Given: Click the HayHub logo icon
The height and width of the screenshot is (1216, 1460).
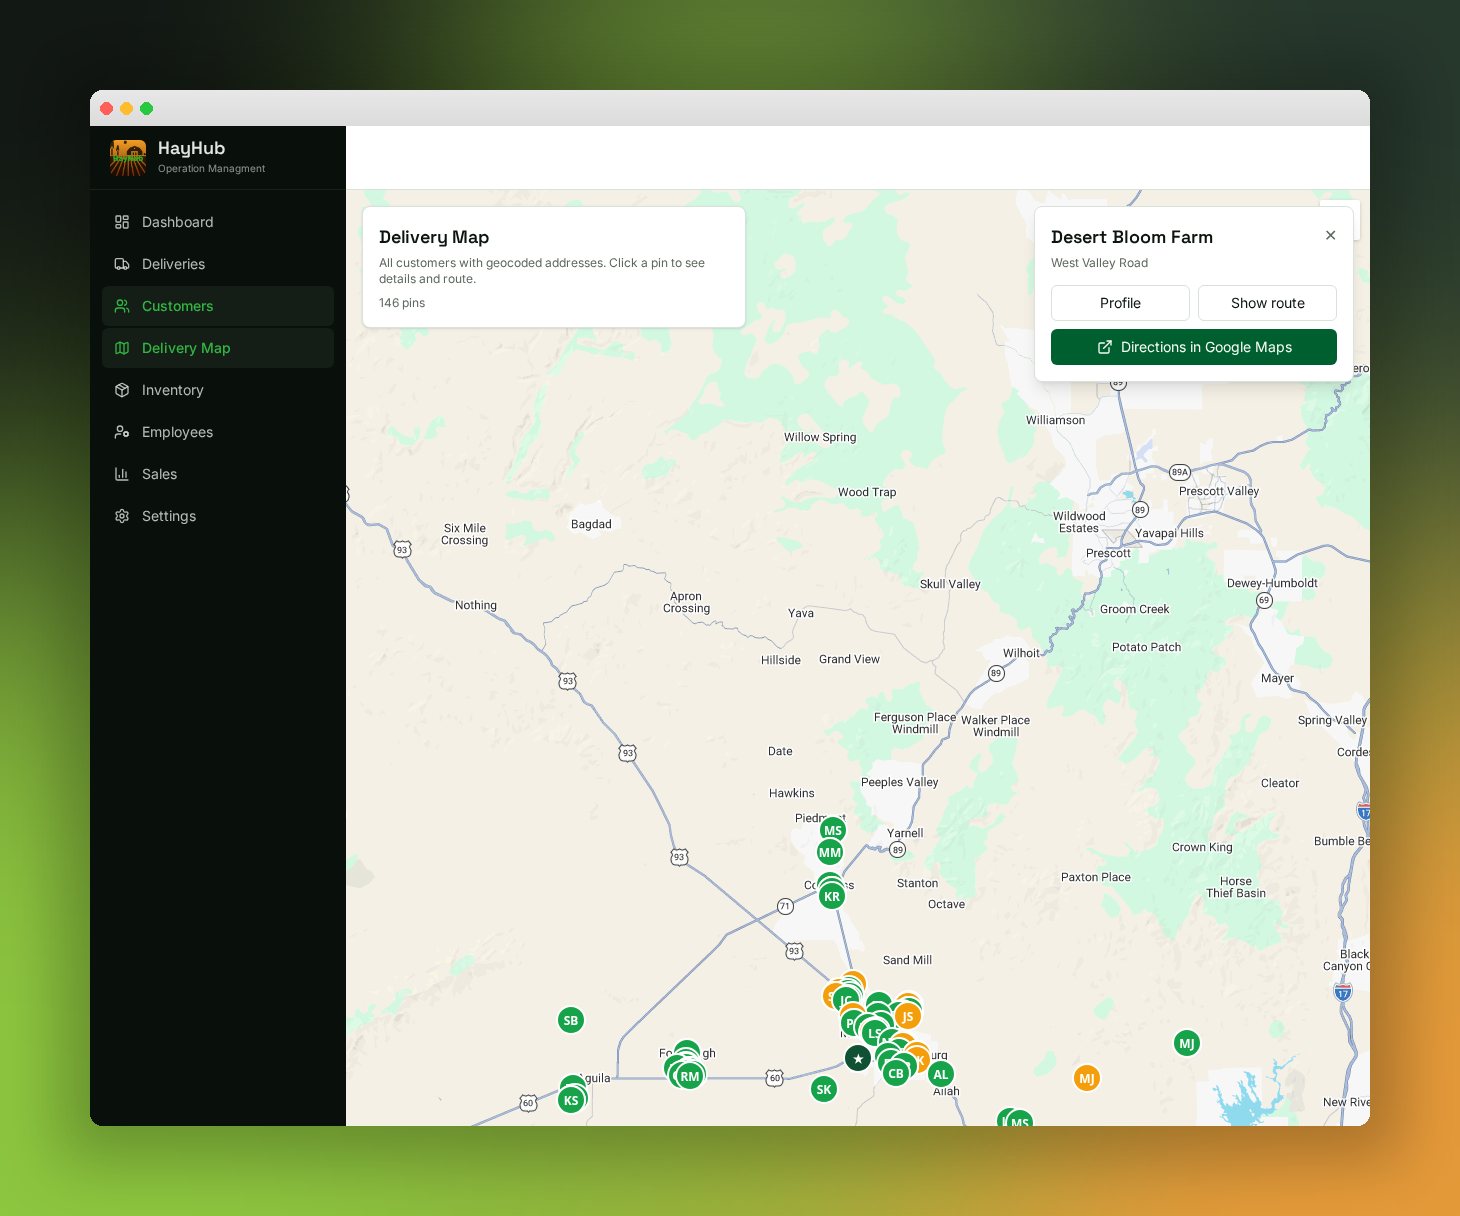Looking at the screenshot, I should pyautogui.click(x=128, y=158).
